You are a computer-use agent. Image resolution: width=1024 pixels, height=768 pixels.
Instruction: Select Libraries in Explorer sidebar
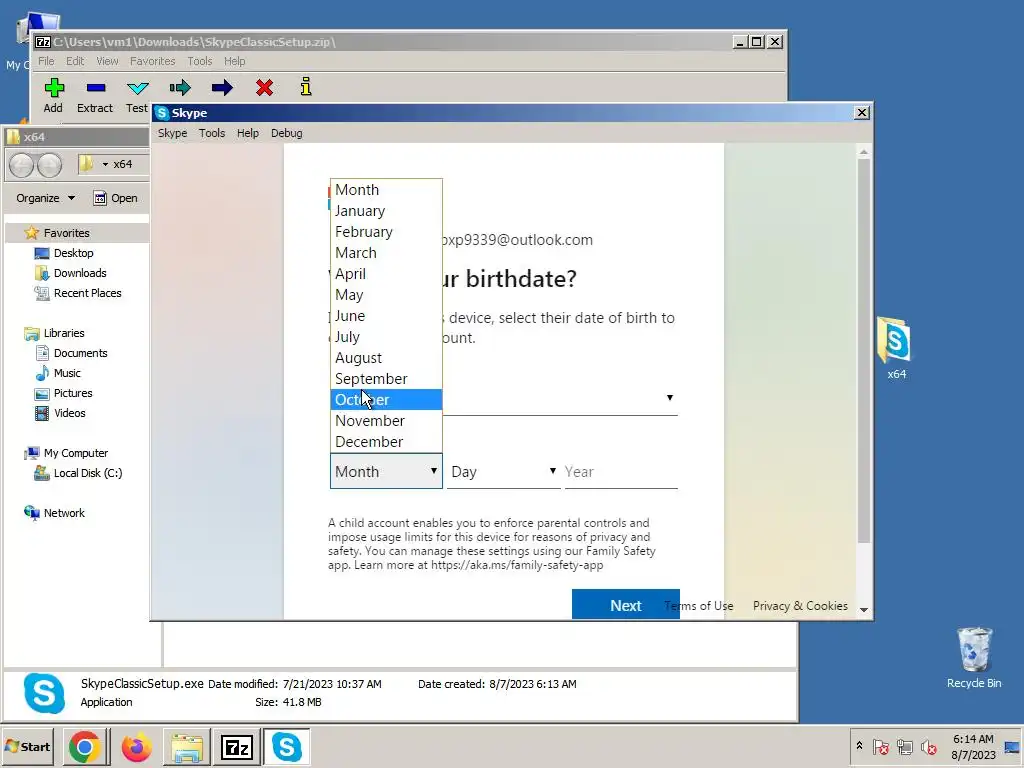[x=63, y=333]
